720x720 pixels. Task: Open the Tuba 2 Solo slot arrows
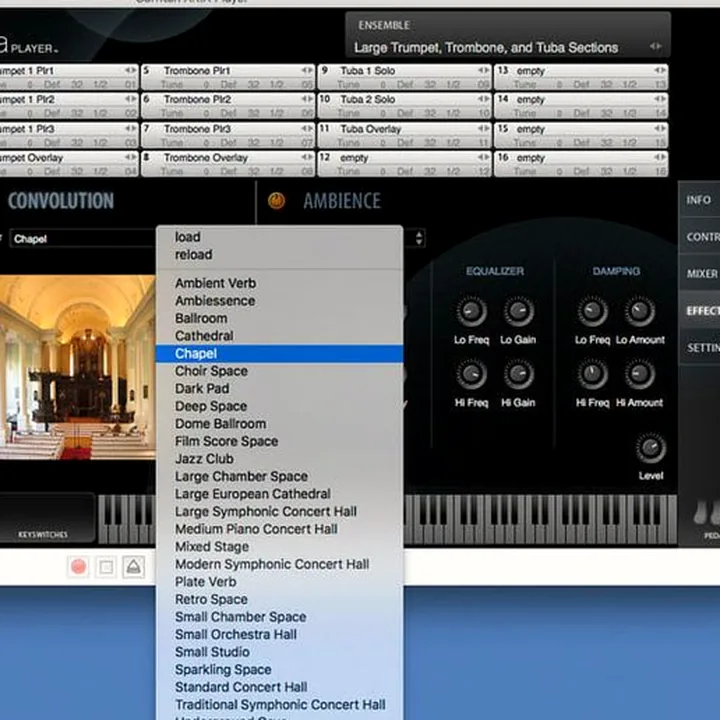(x=484, y=99)
